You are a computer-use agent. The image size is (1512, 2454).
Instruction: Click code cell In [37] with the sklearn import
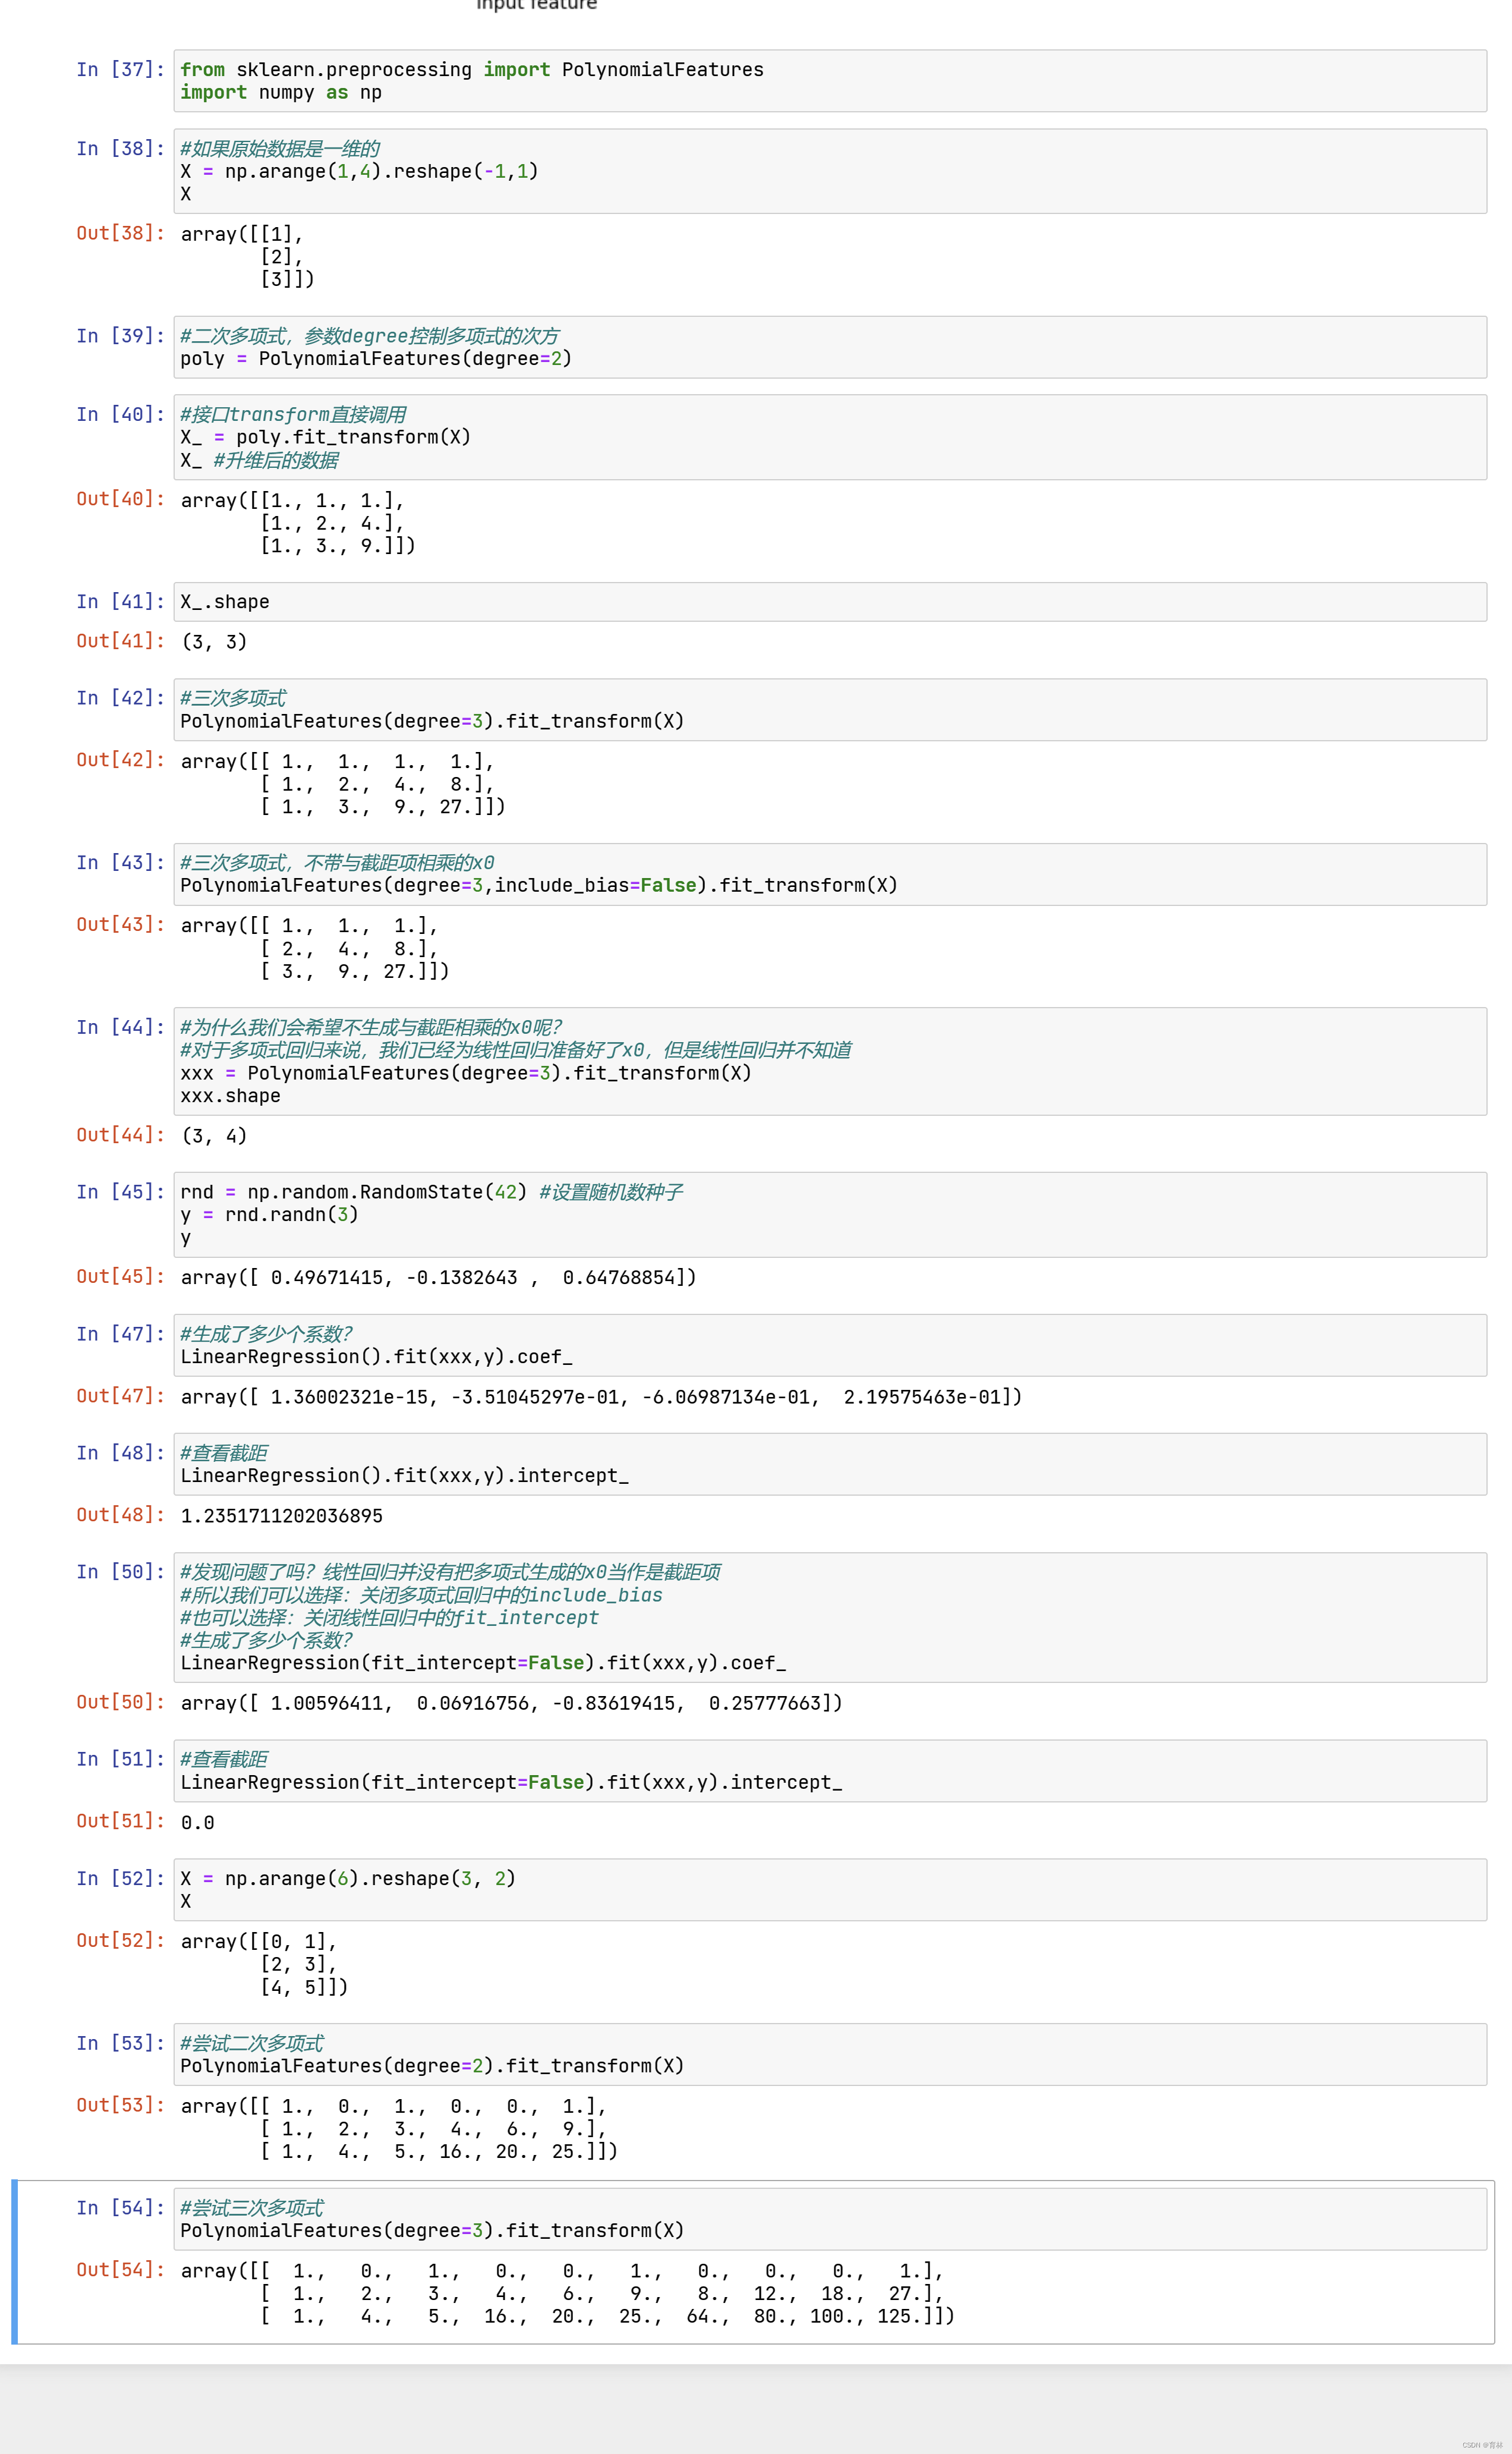point(830,81)
